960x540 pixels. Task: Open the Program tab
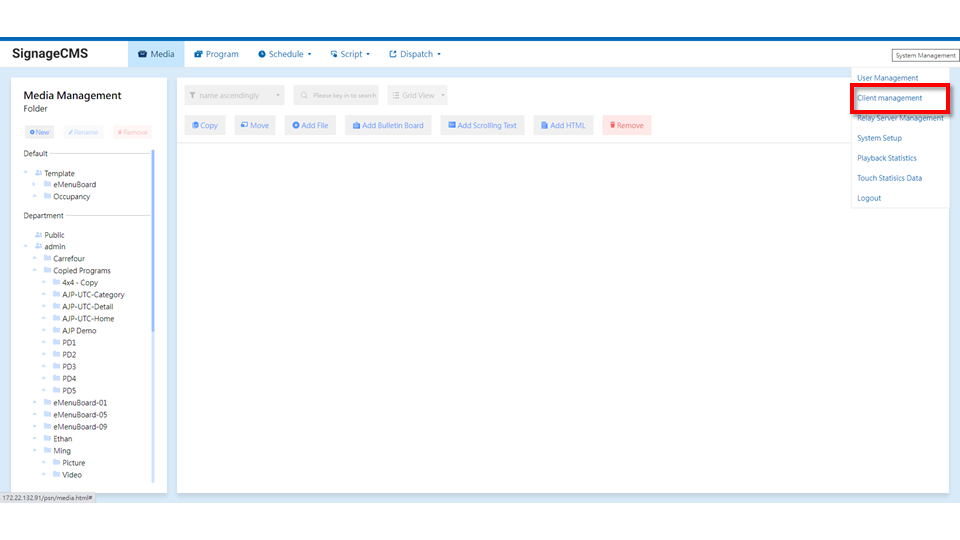coord(216,54)
